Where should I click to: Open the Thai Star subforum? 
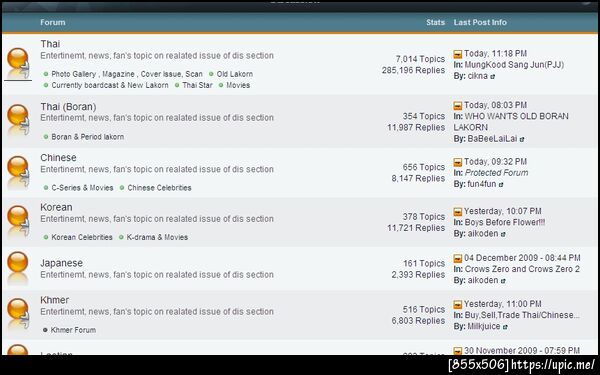click(197, 85)
